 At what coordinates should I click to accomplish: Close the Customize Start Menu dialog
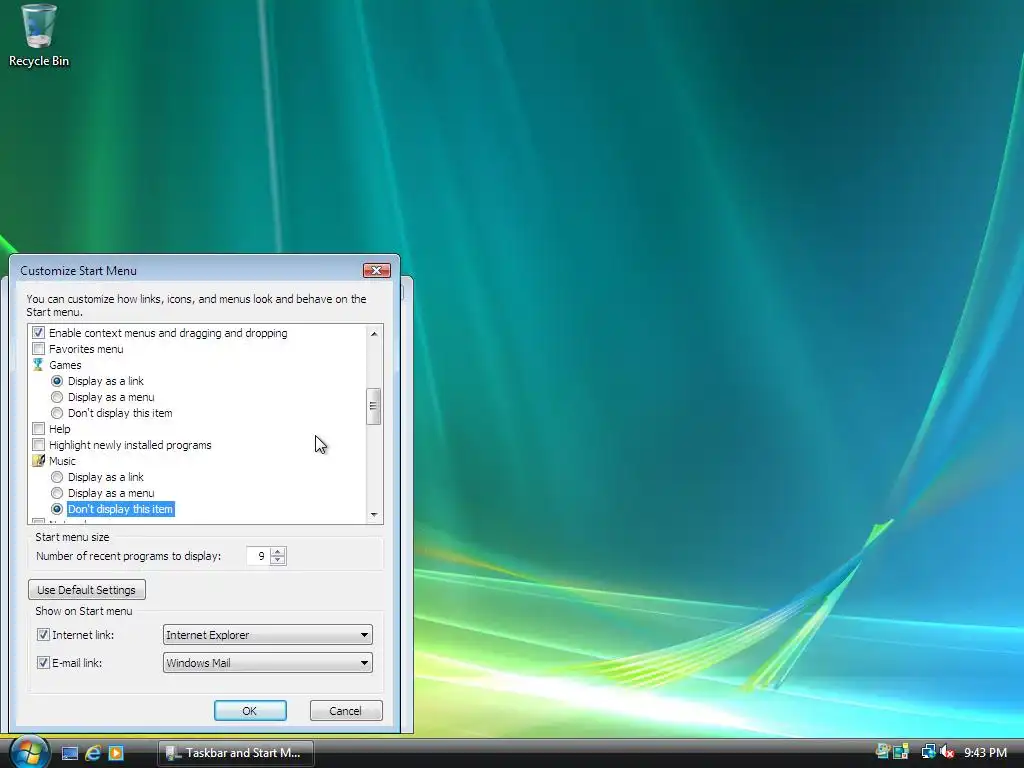[376, 270]
